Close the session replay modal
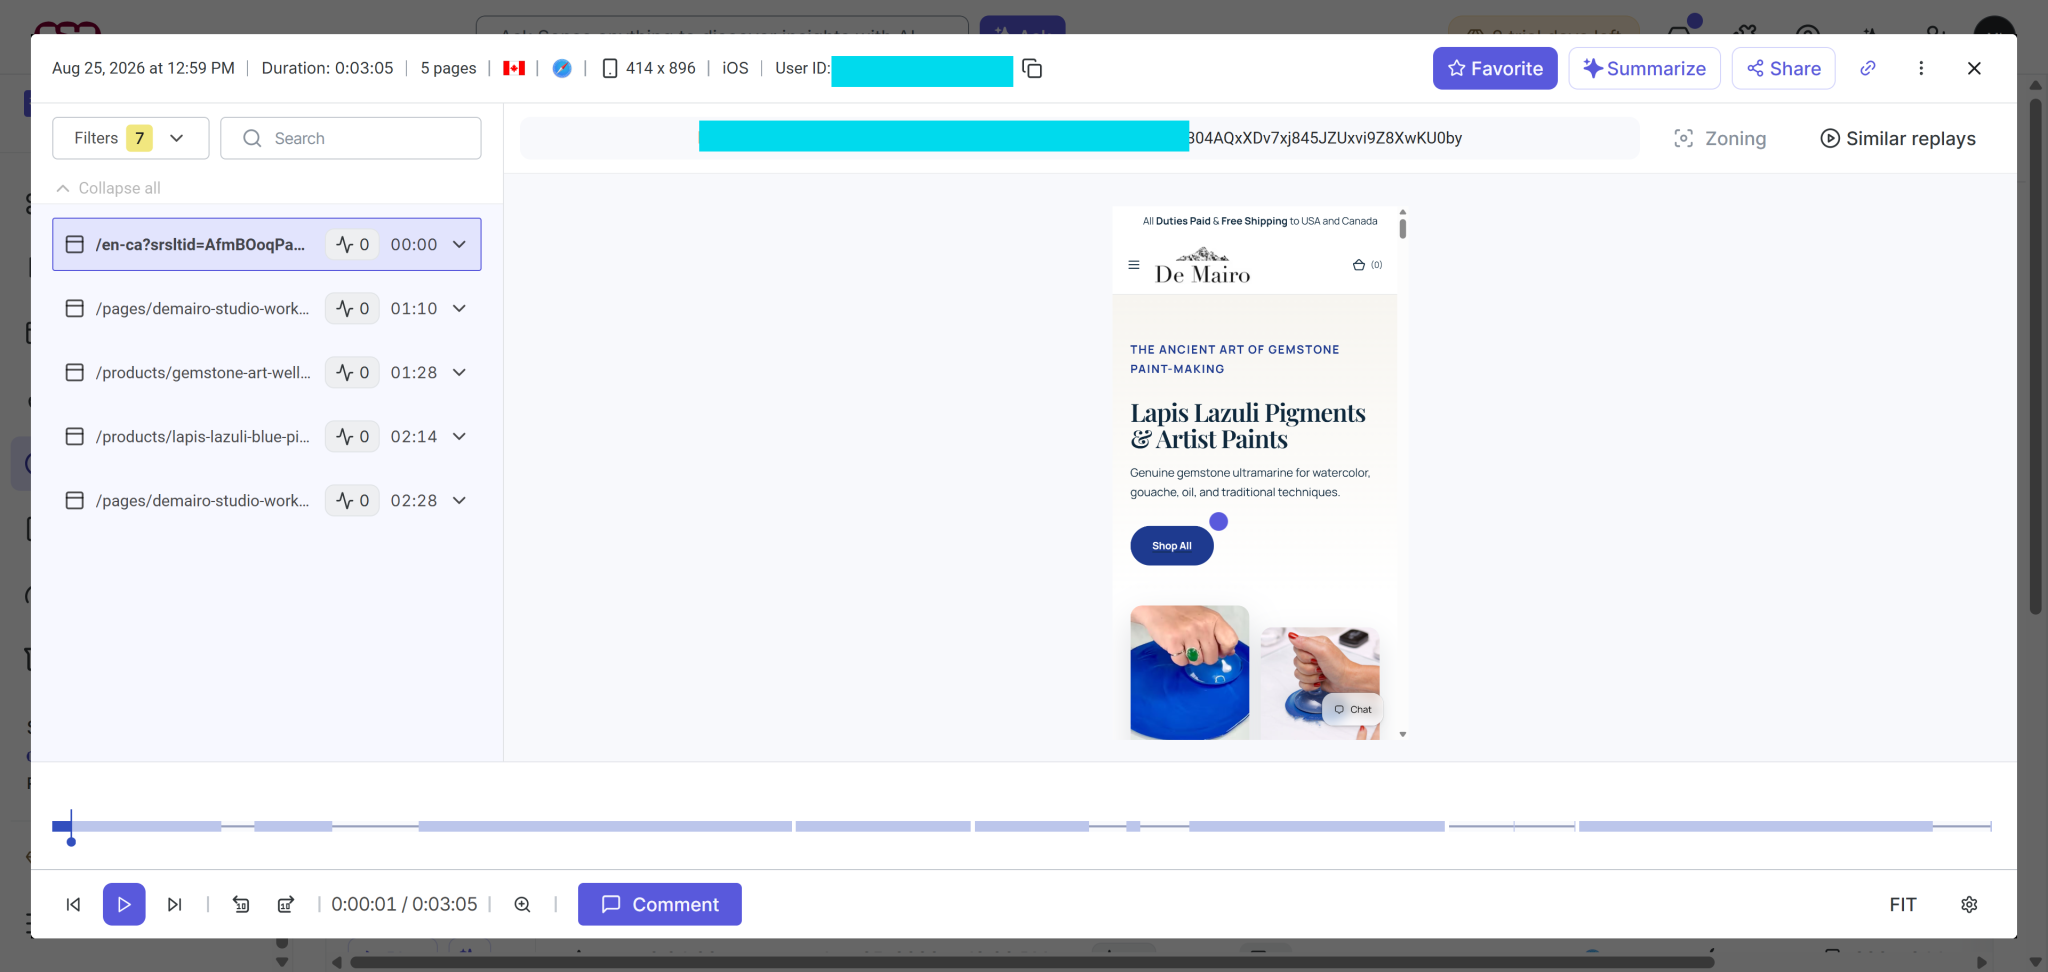Viewport: 2048px width, 972px height. tap(1973, 68)
